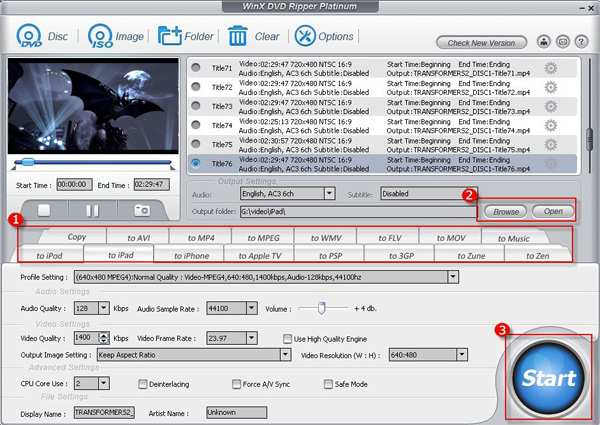Viewport: 600px width, 425px height.
Task: Click the email envelope icon
Action: [562, 41]
